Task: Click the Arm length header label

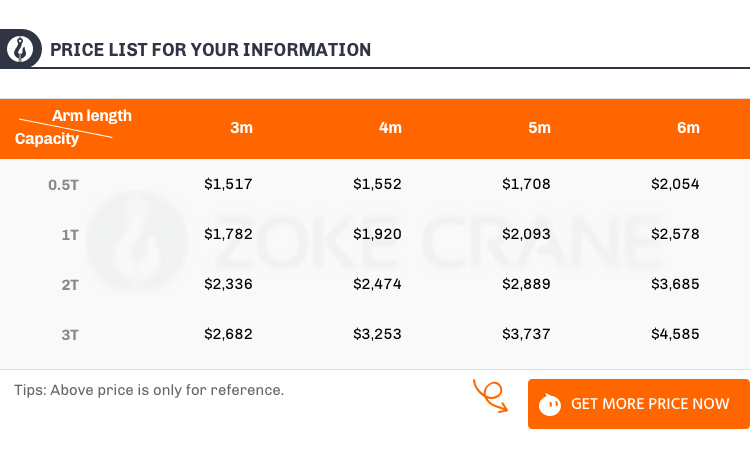Action: click(92, 116)
